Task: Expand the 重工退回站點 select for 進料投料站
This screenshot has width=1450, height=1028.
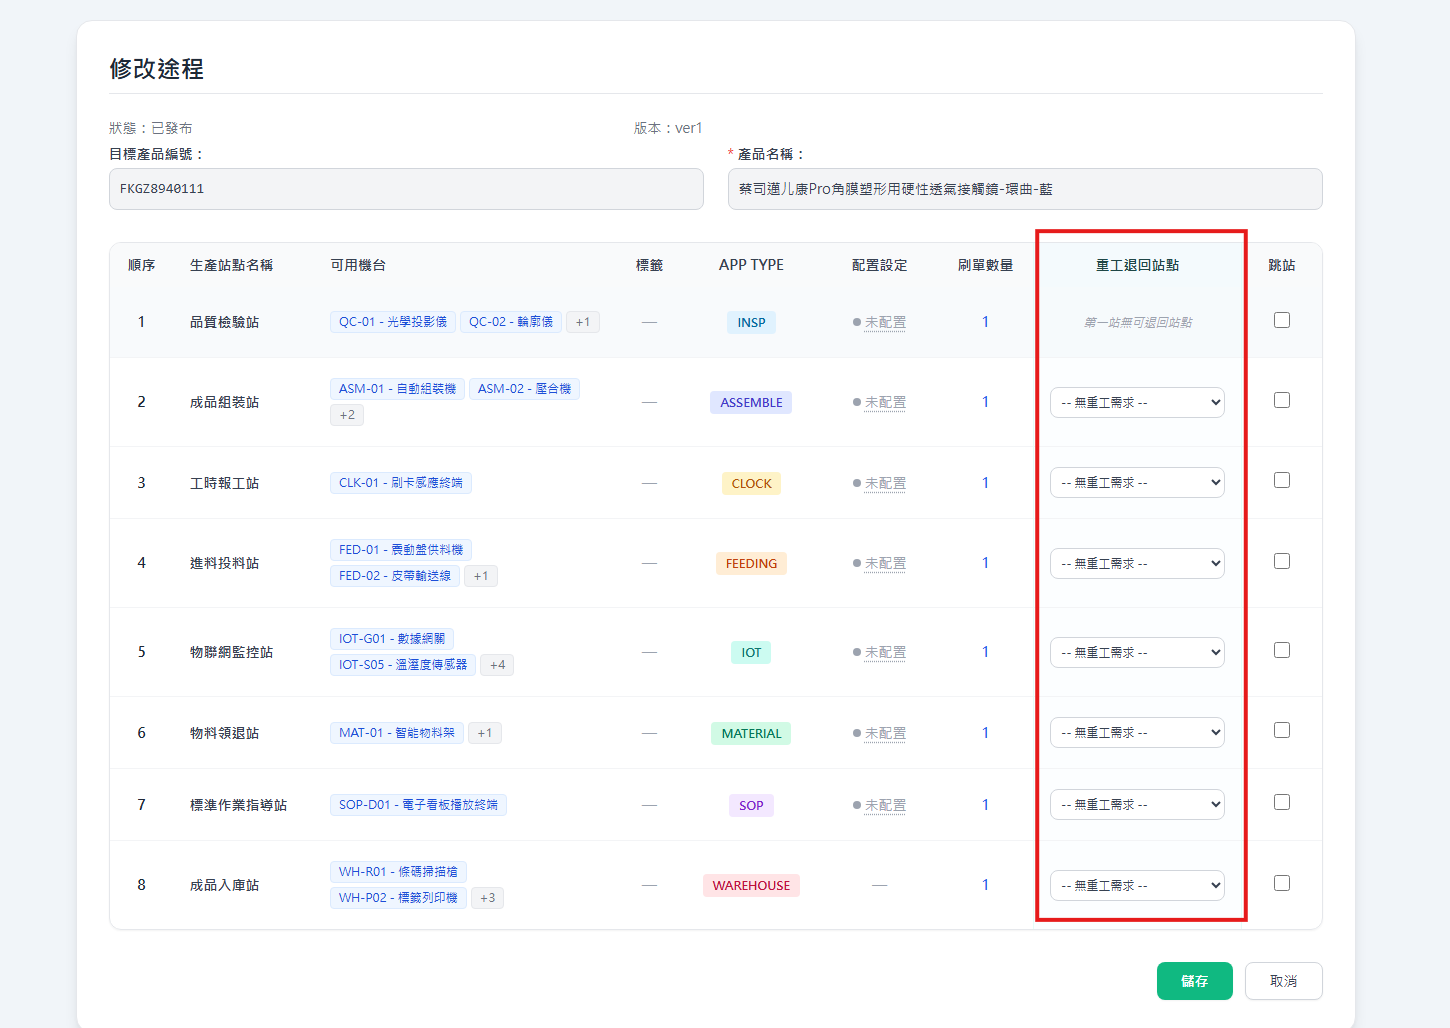Action: coord(1137,563)
